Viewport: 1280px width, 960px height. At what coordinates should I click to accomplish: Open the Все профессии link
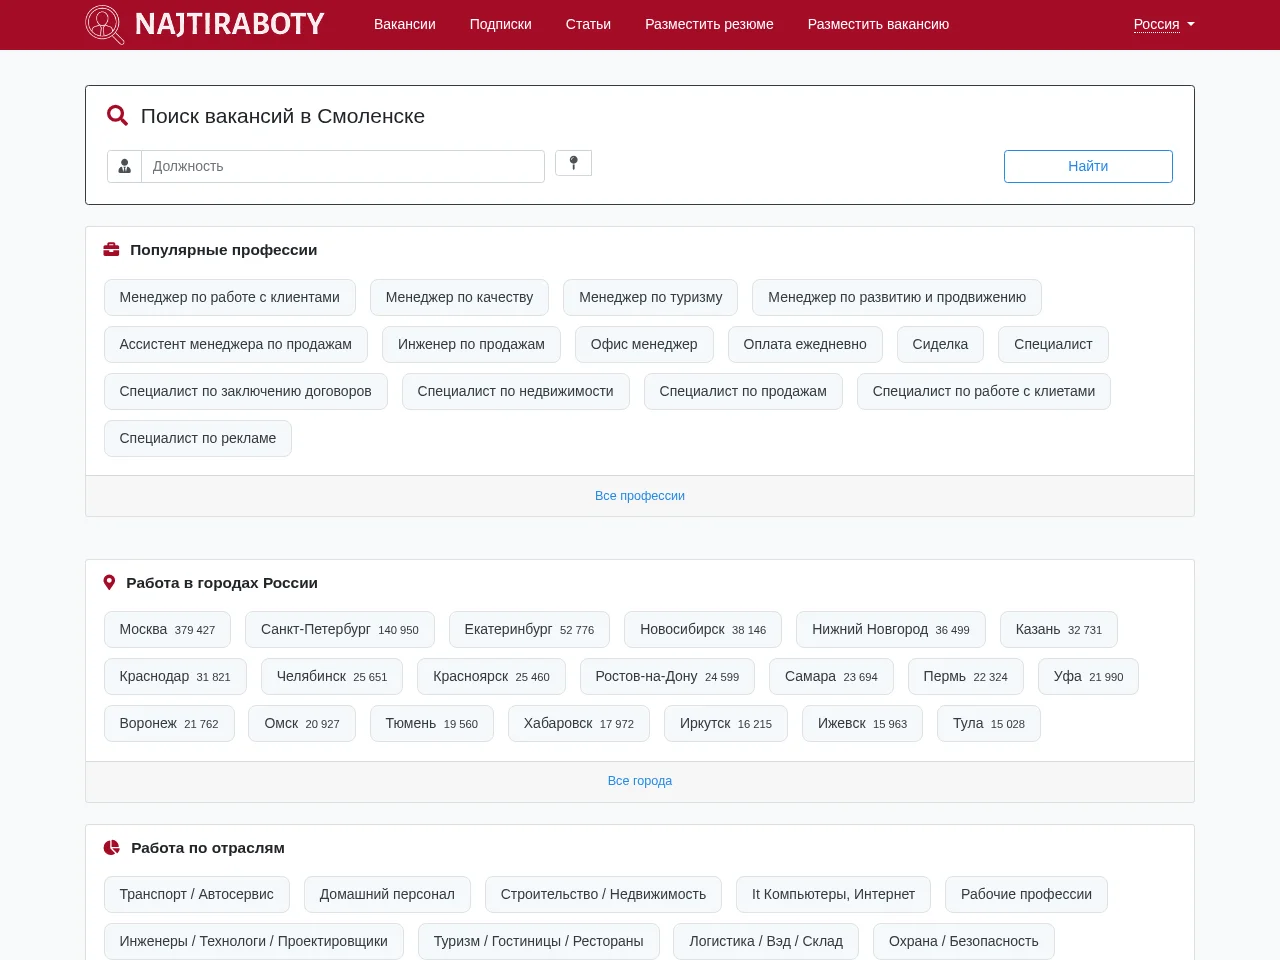(640, 496)
